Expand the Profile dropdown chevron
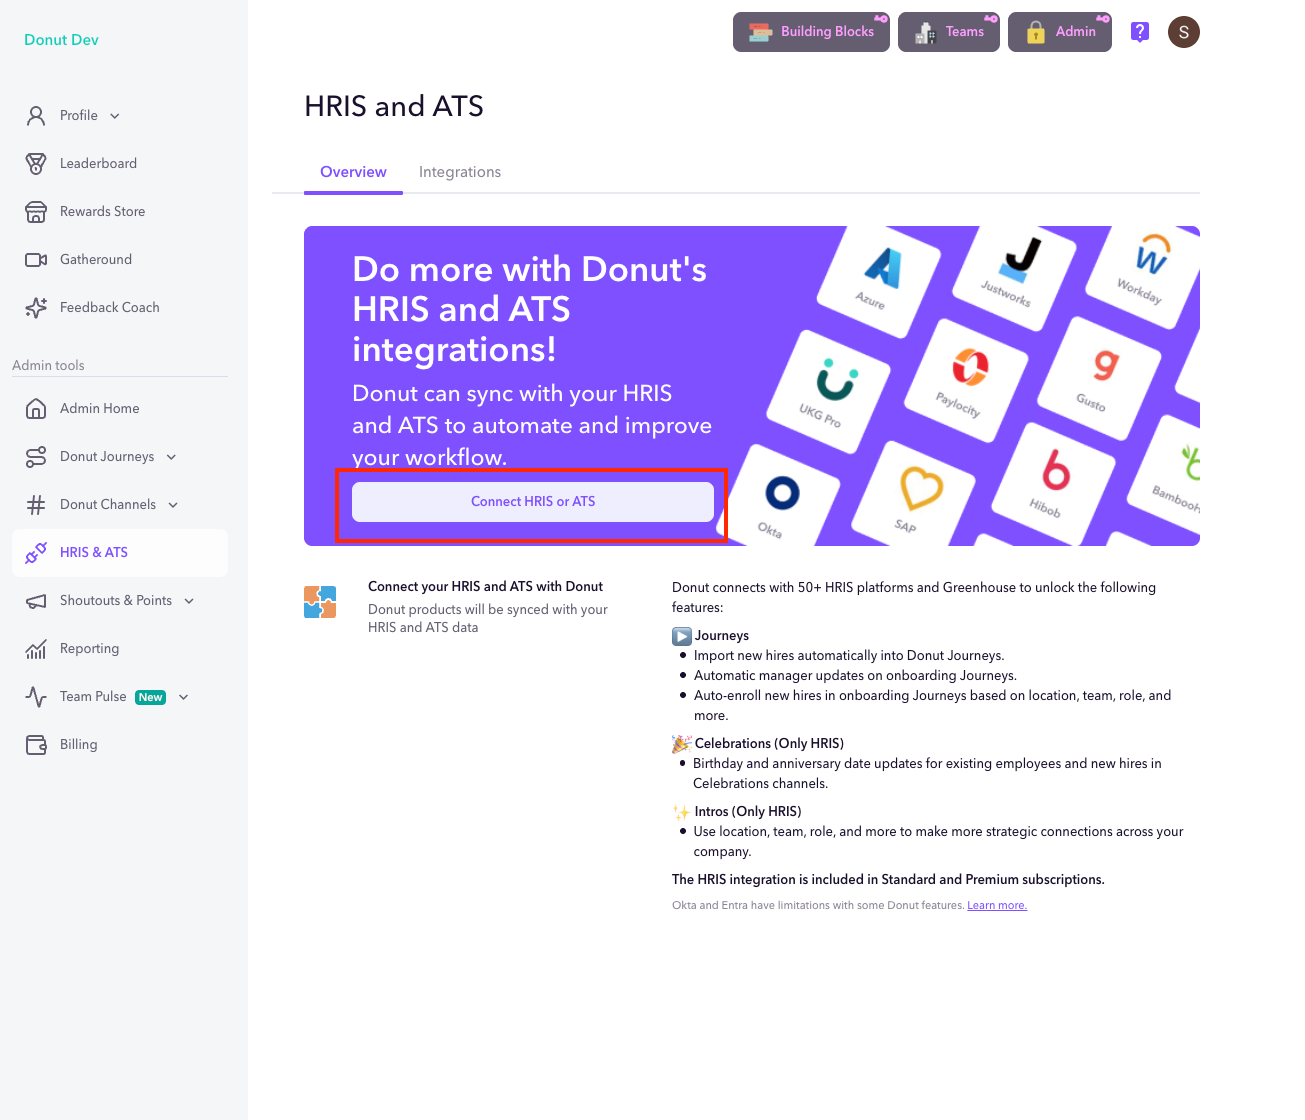This screenshot has width=1305, height=1120. tap(115, 116)
